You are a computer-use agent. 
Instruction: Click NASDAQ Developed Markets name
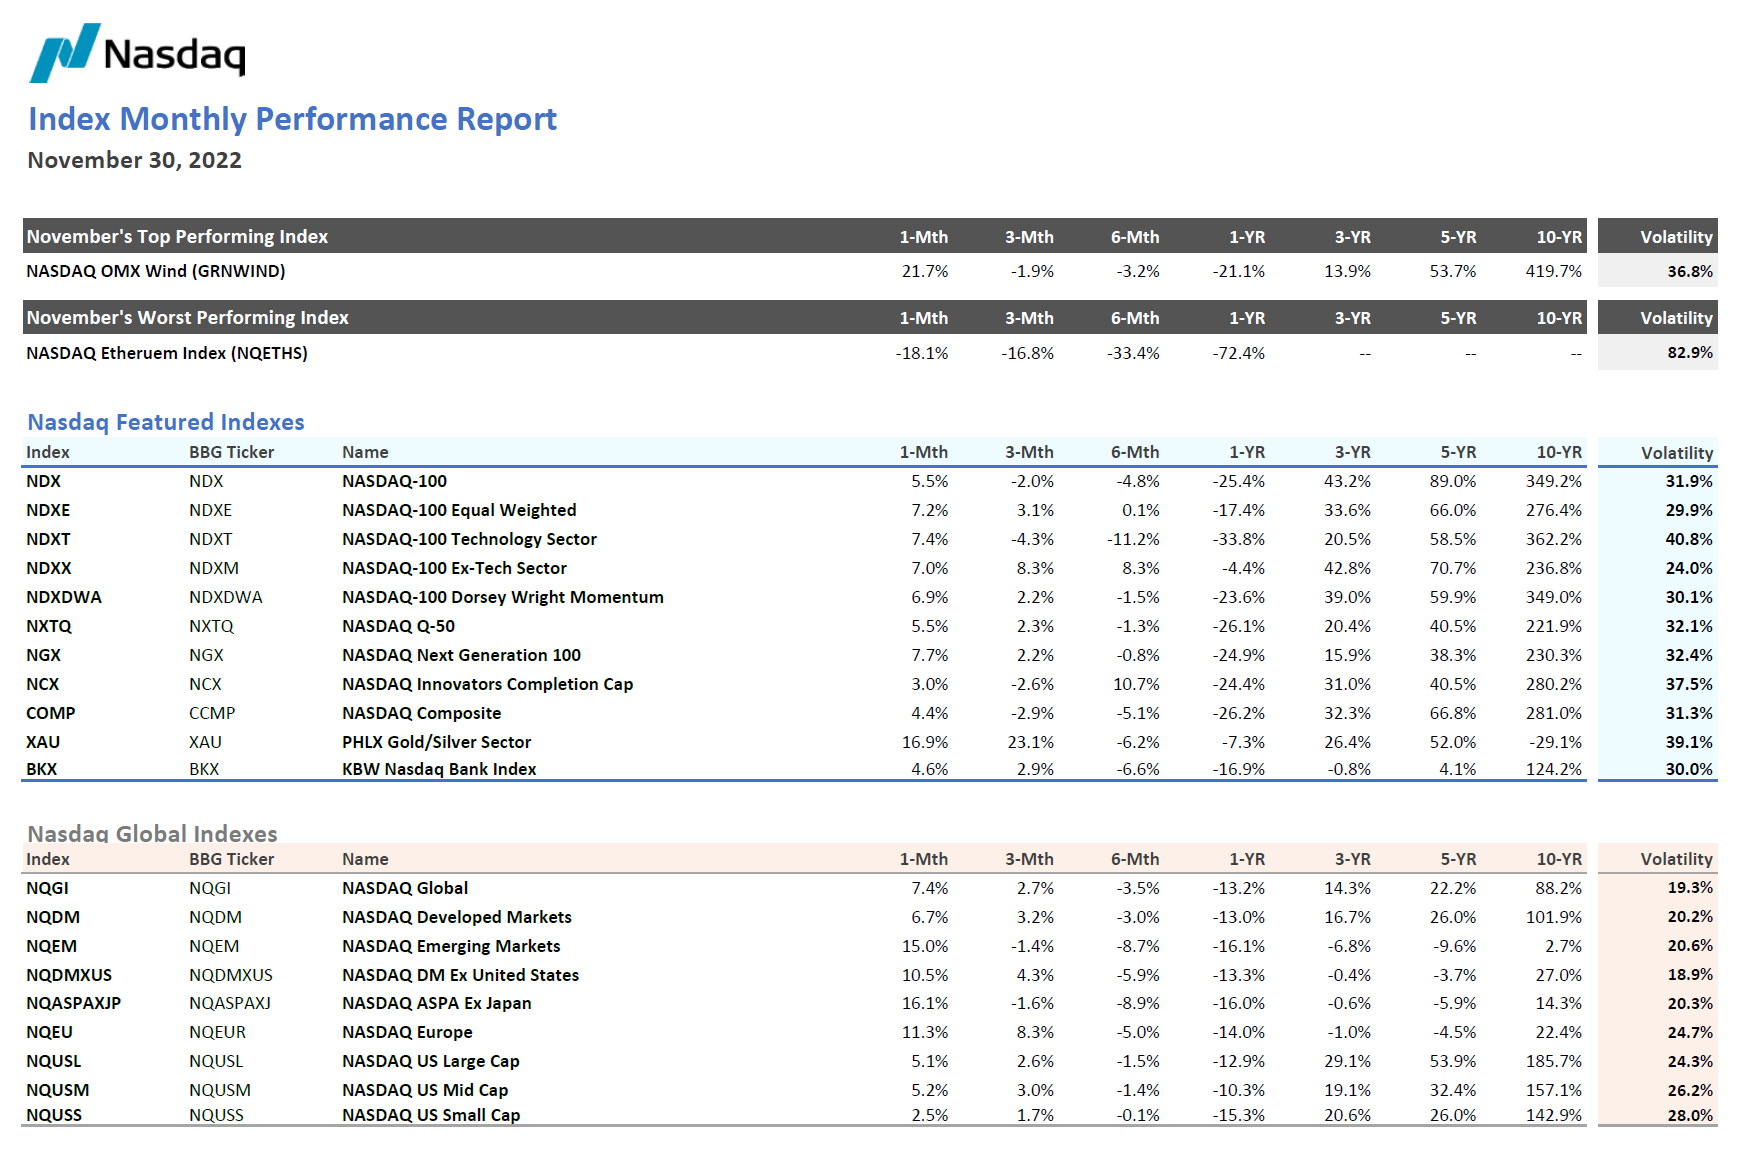[x=457, y=917]
